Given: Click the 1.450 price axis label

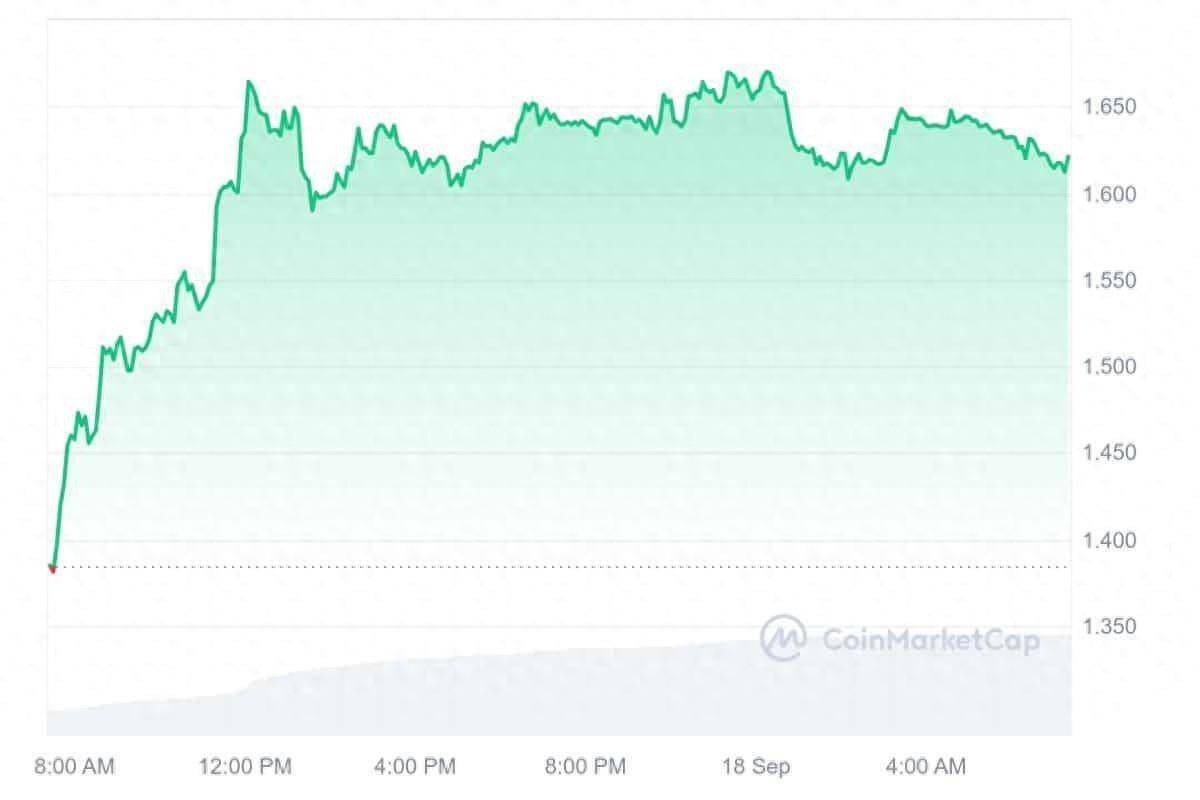Looking at the screenshot, I should pyautogui.click(x=1111, y=454).
